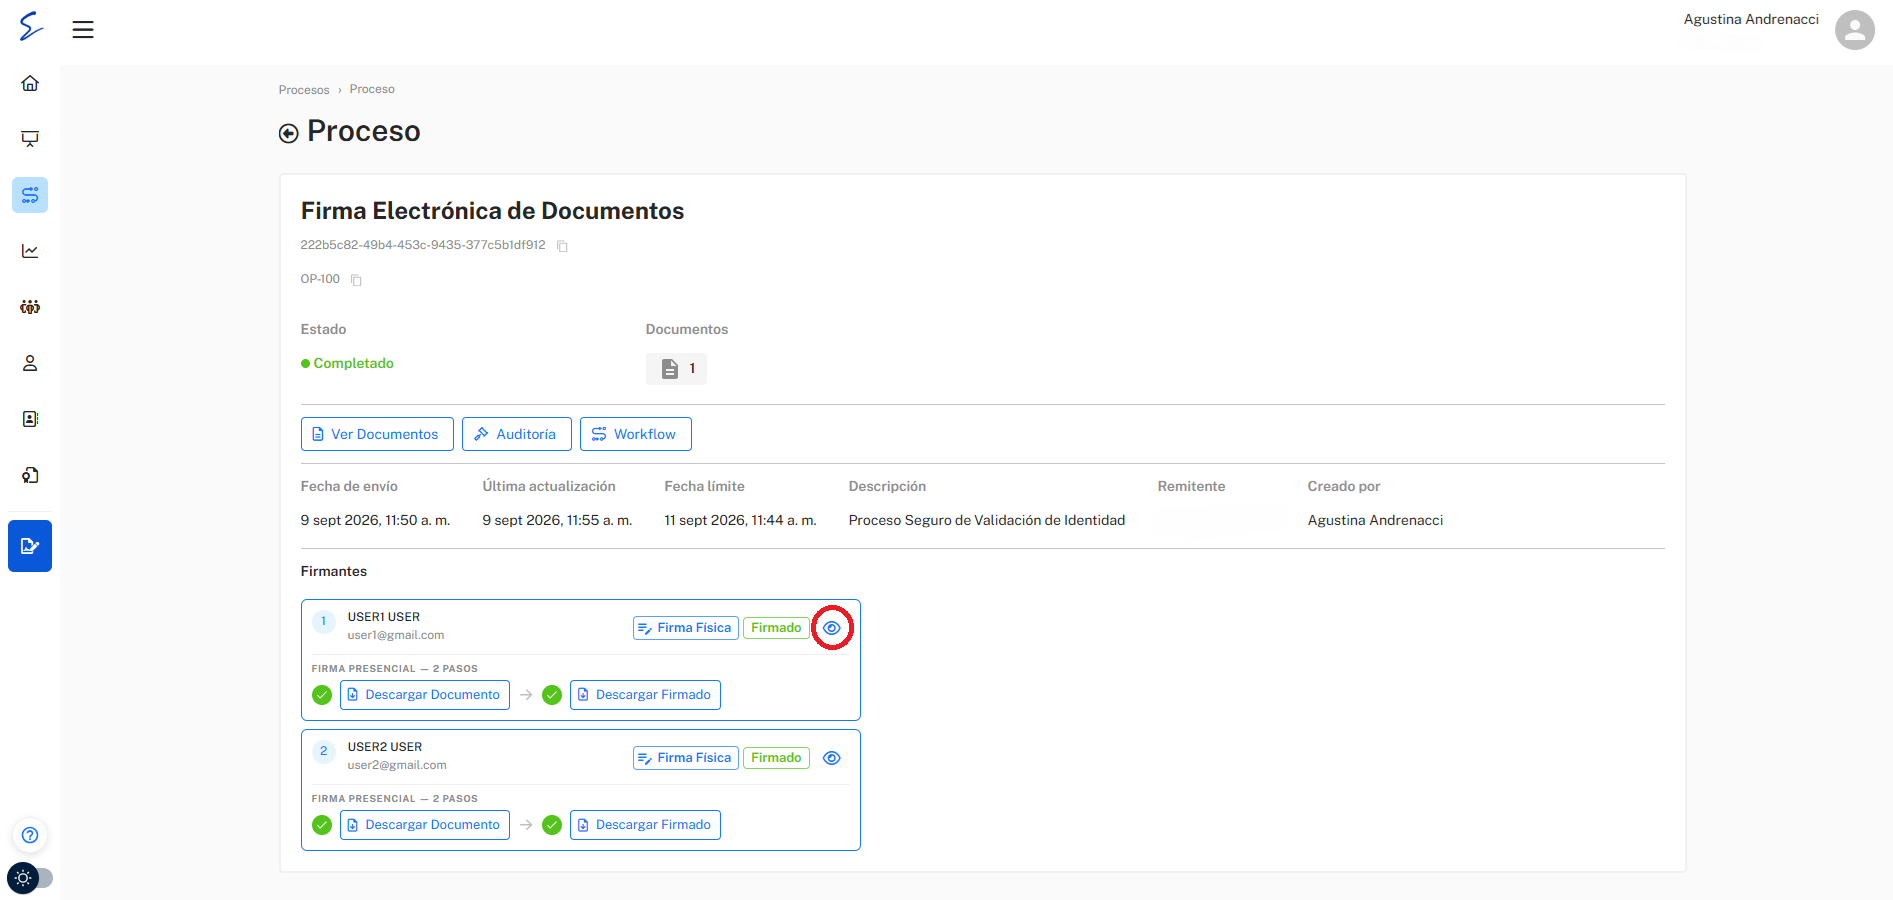Open the document search sidebar icon
This screenshot has width=1893, height=900.
click(x=30, y=475)
